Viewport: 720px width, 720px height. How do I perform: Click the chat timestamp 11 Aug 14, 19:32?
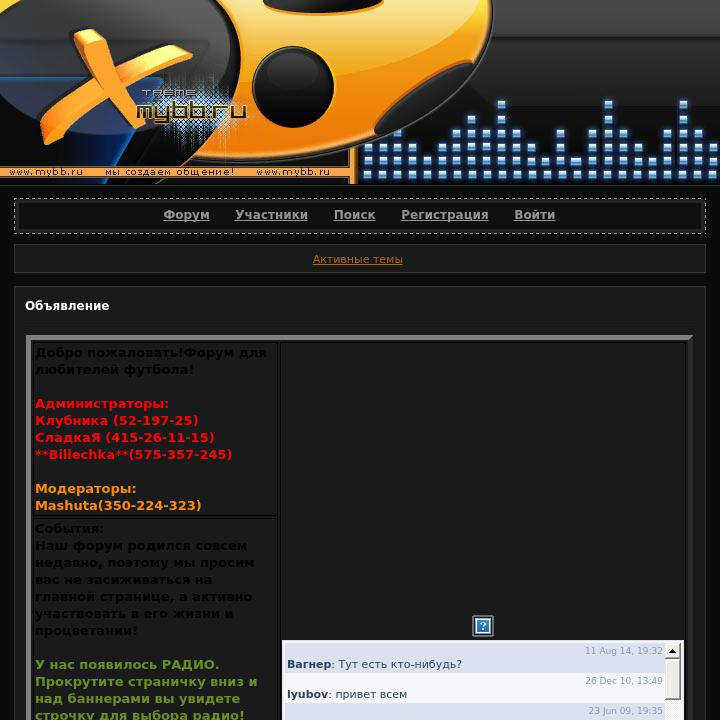(624, 651)
